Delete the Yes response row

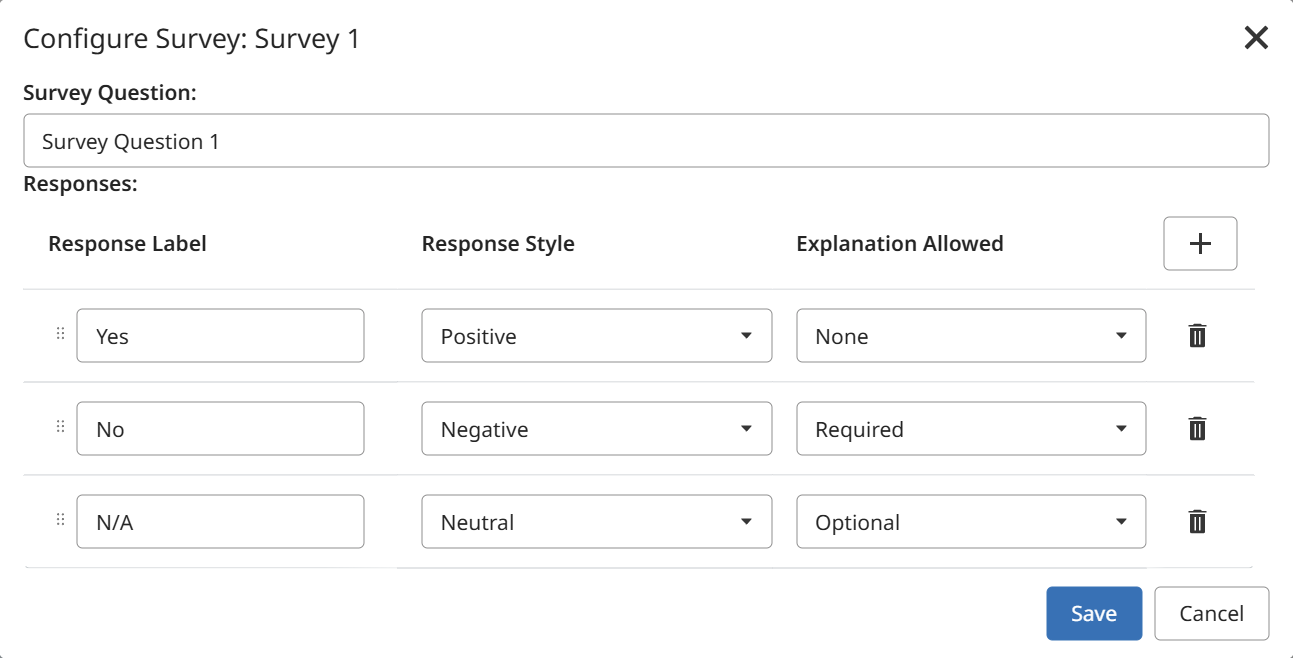coord(1197,336)
